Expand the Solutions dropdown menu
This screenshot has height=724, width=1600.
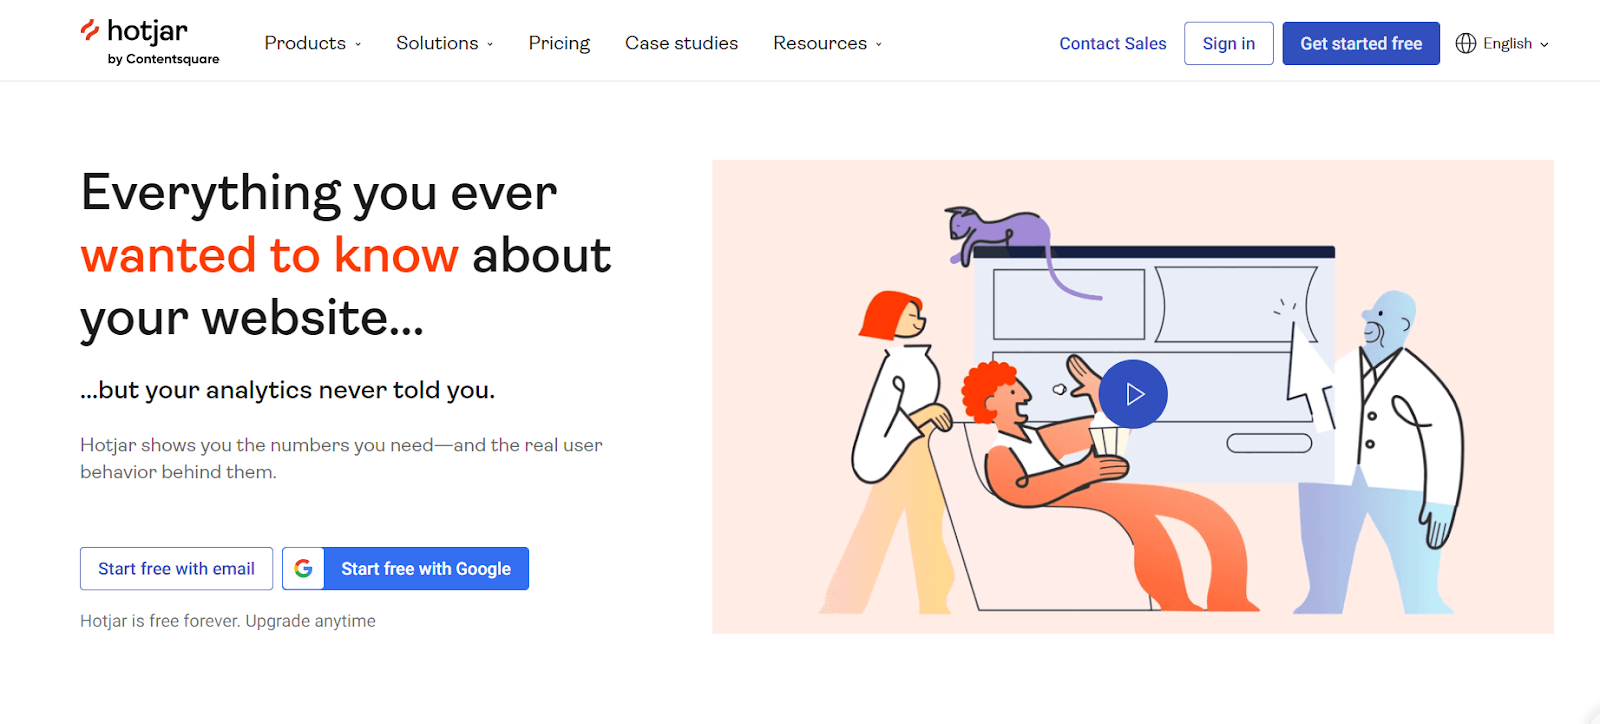(x=445, y=43)
